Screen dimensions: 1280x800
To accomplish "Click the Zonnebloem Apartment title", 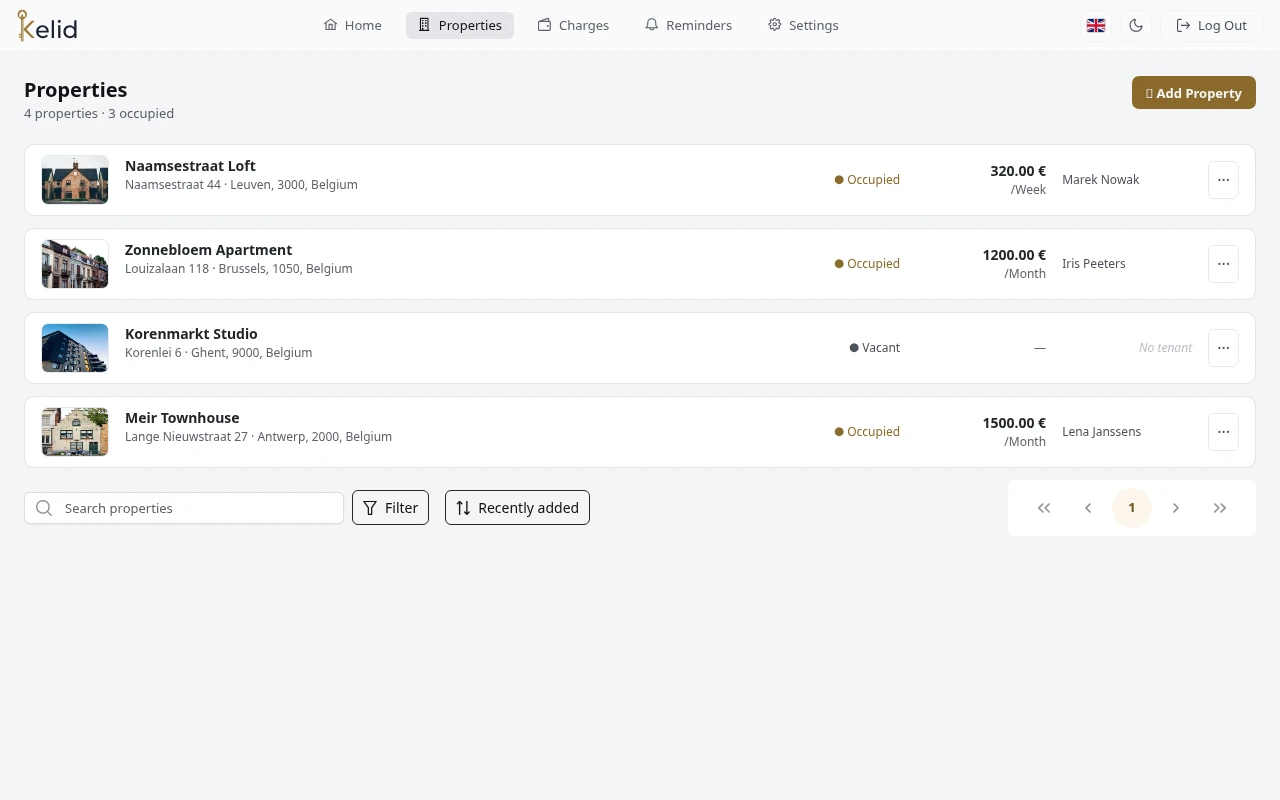I will coord(208,250).
